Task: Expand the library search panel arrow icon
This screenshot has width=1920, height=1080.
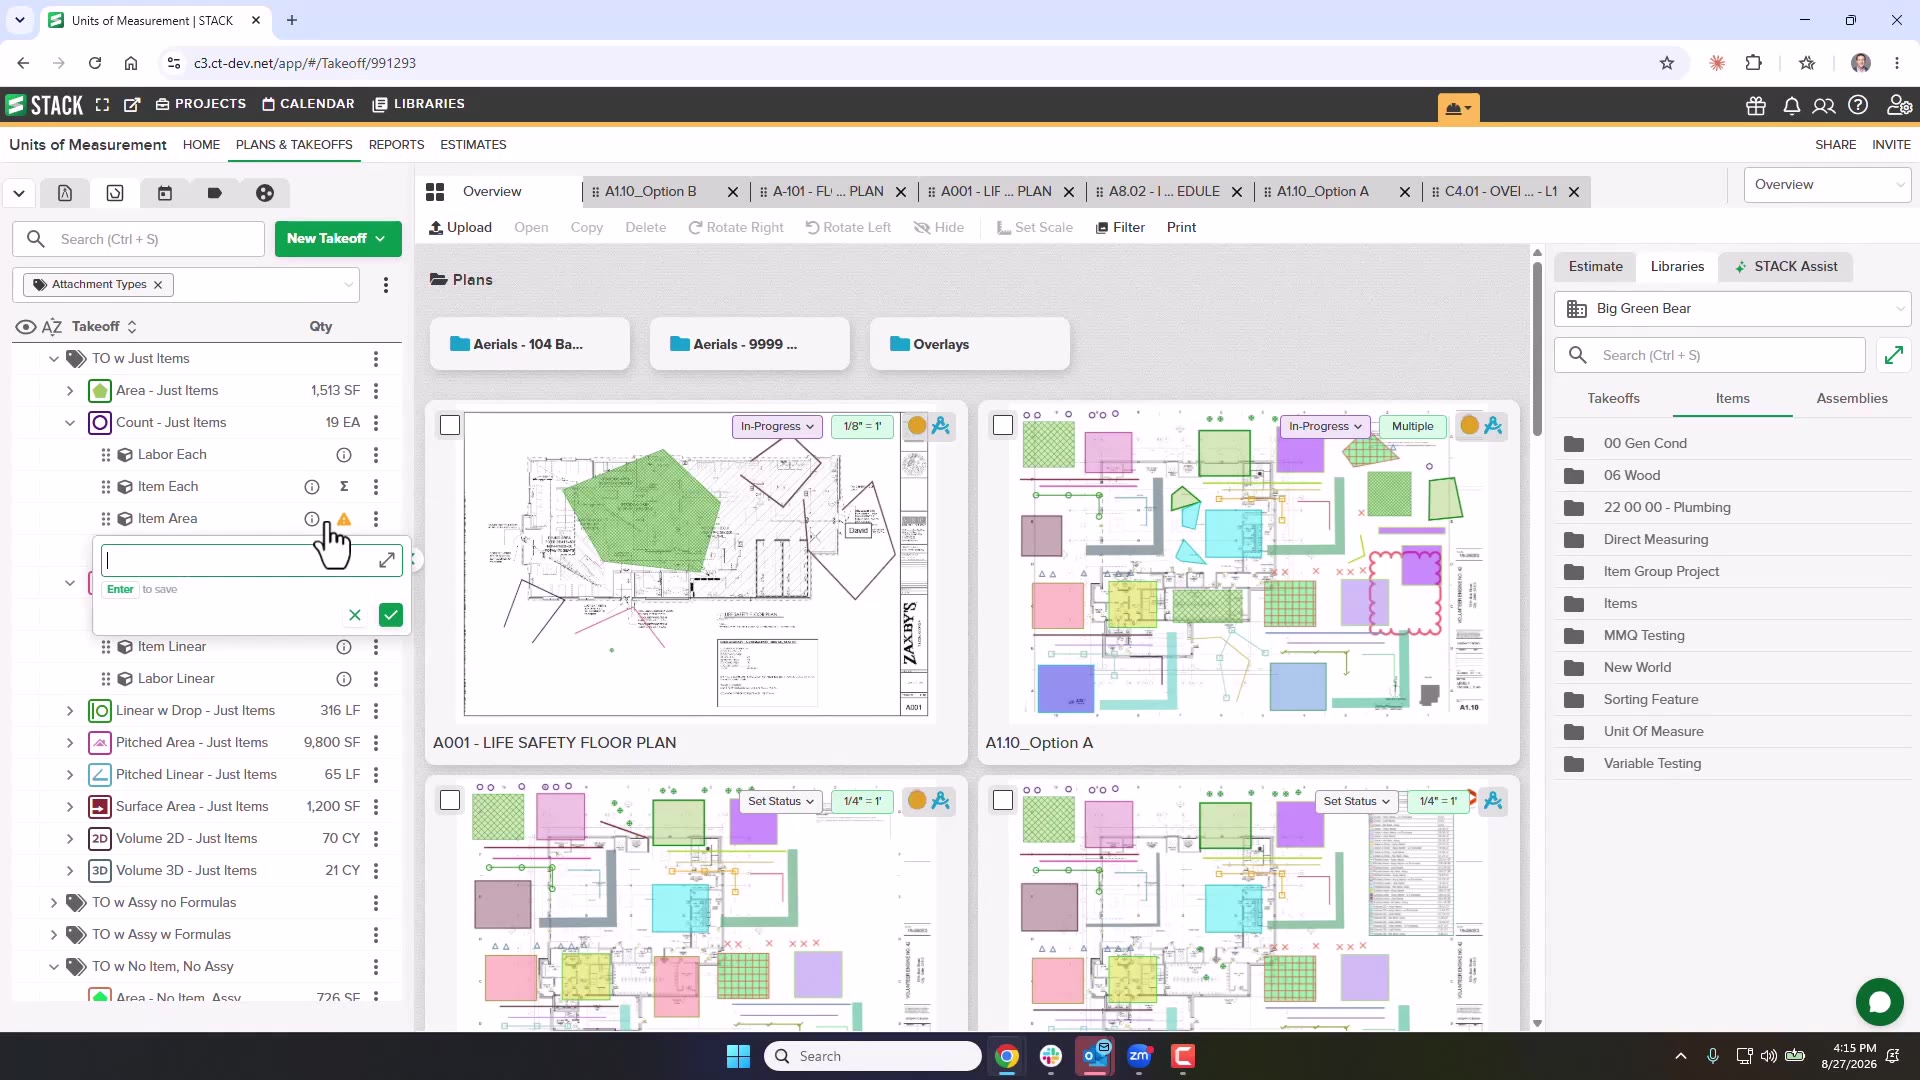Action: tap(1893, 355)
